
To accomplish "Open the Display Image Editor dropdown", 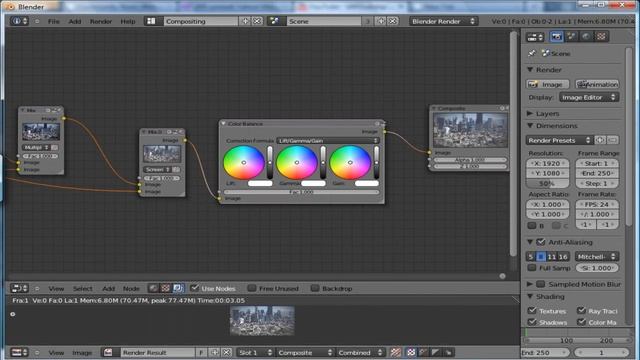I will pyautogui.click(x=589, y=97).
